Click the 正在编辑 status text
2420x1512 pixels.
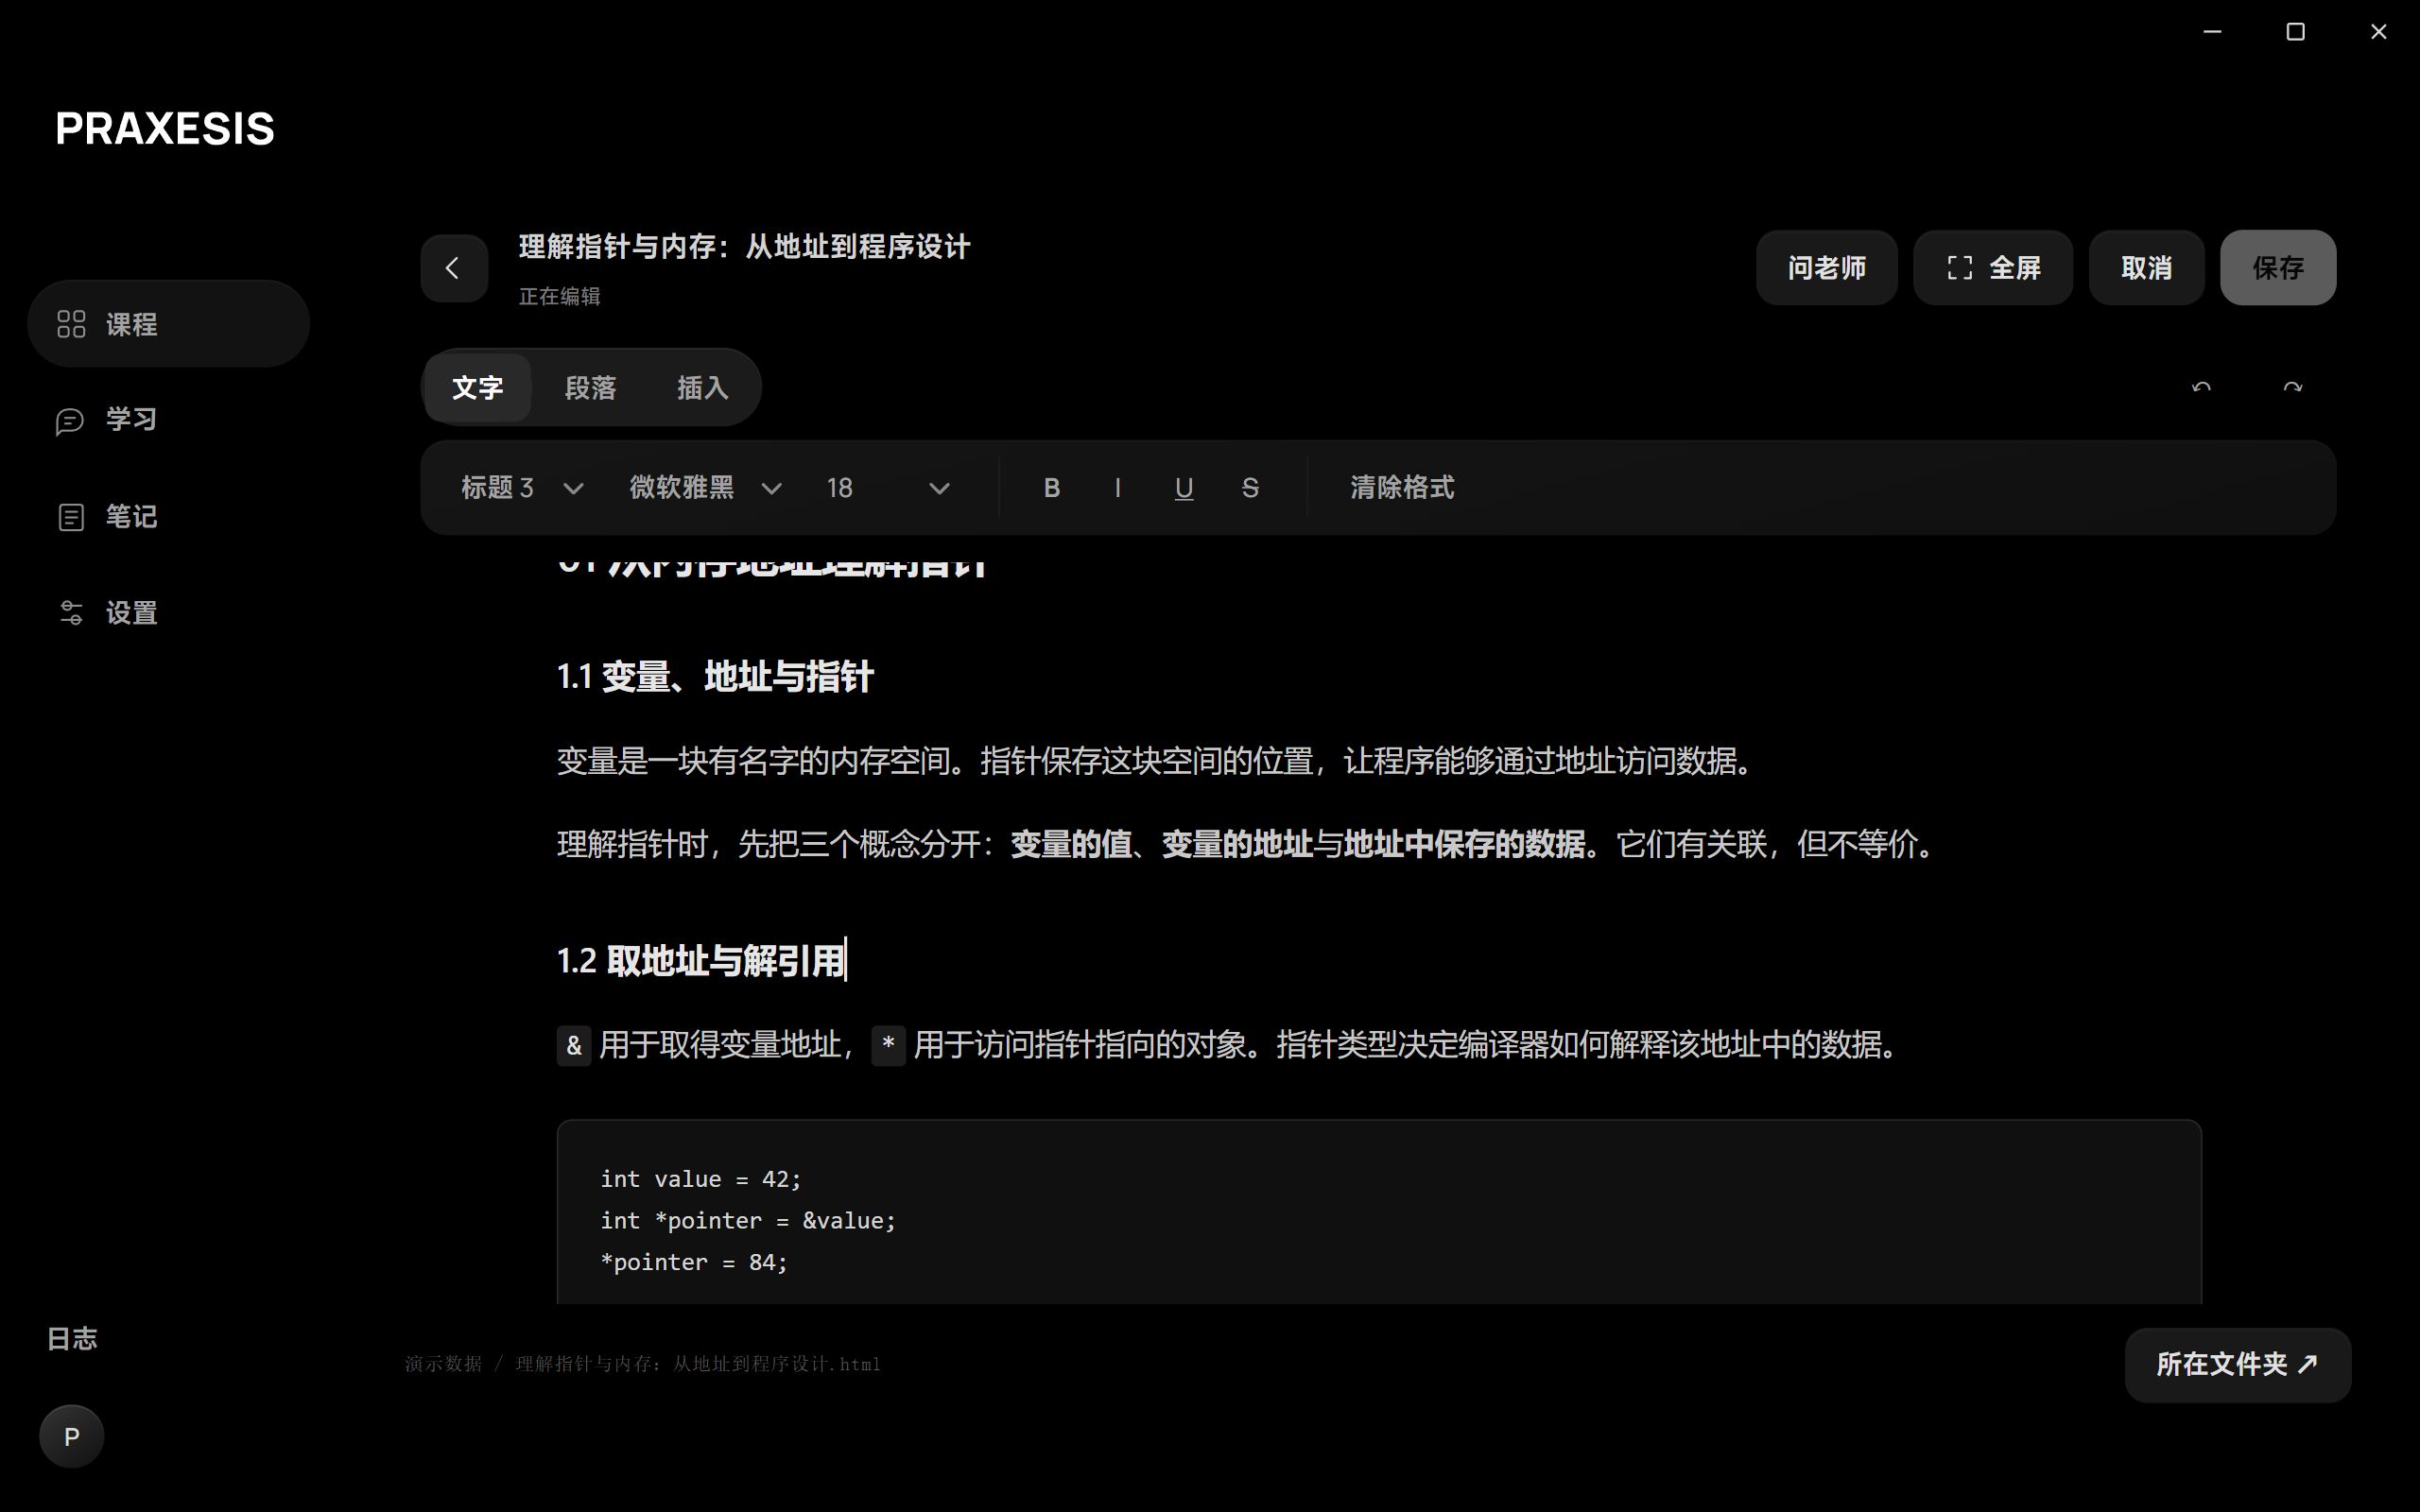(x=560, y=297)
